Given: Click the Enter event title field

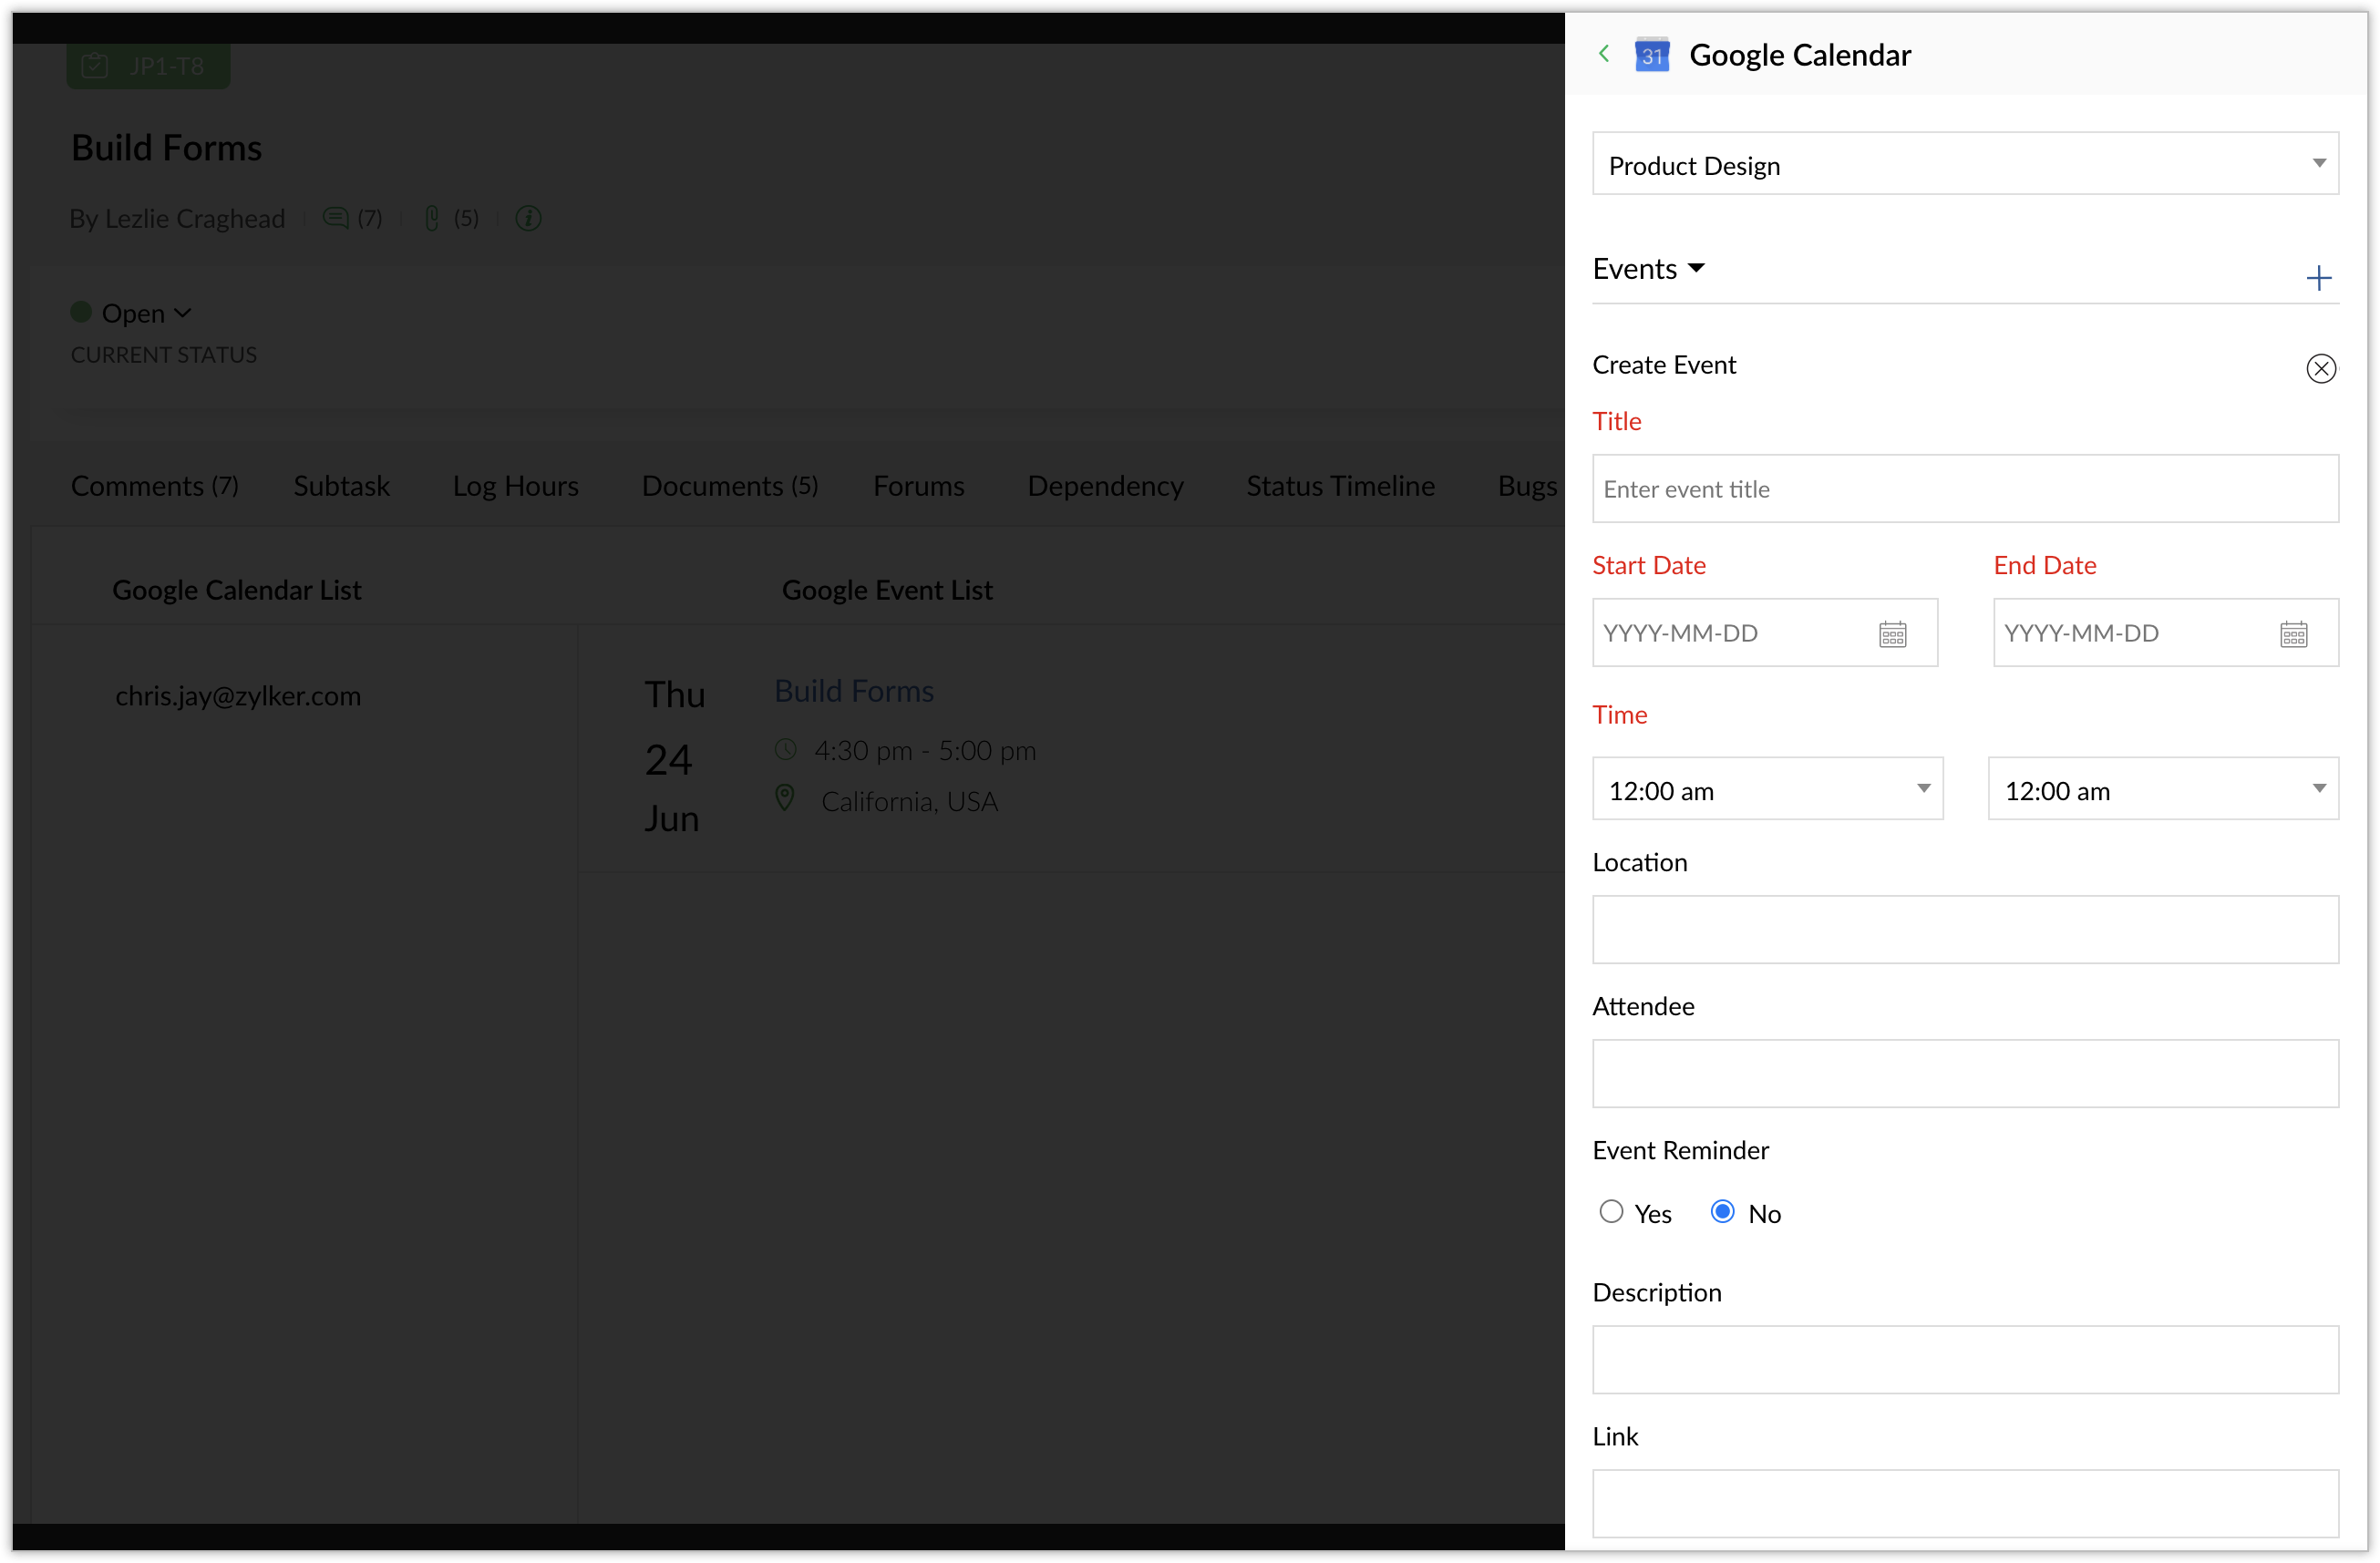Looking at the screenshot, I should (x=1964, y=489).
